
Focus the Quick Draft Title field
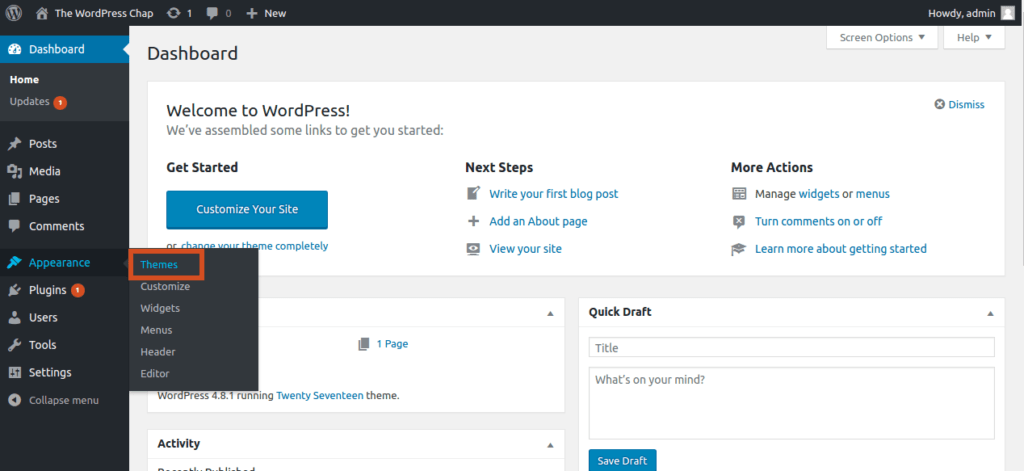tap(792, 348)
